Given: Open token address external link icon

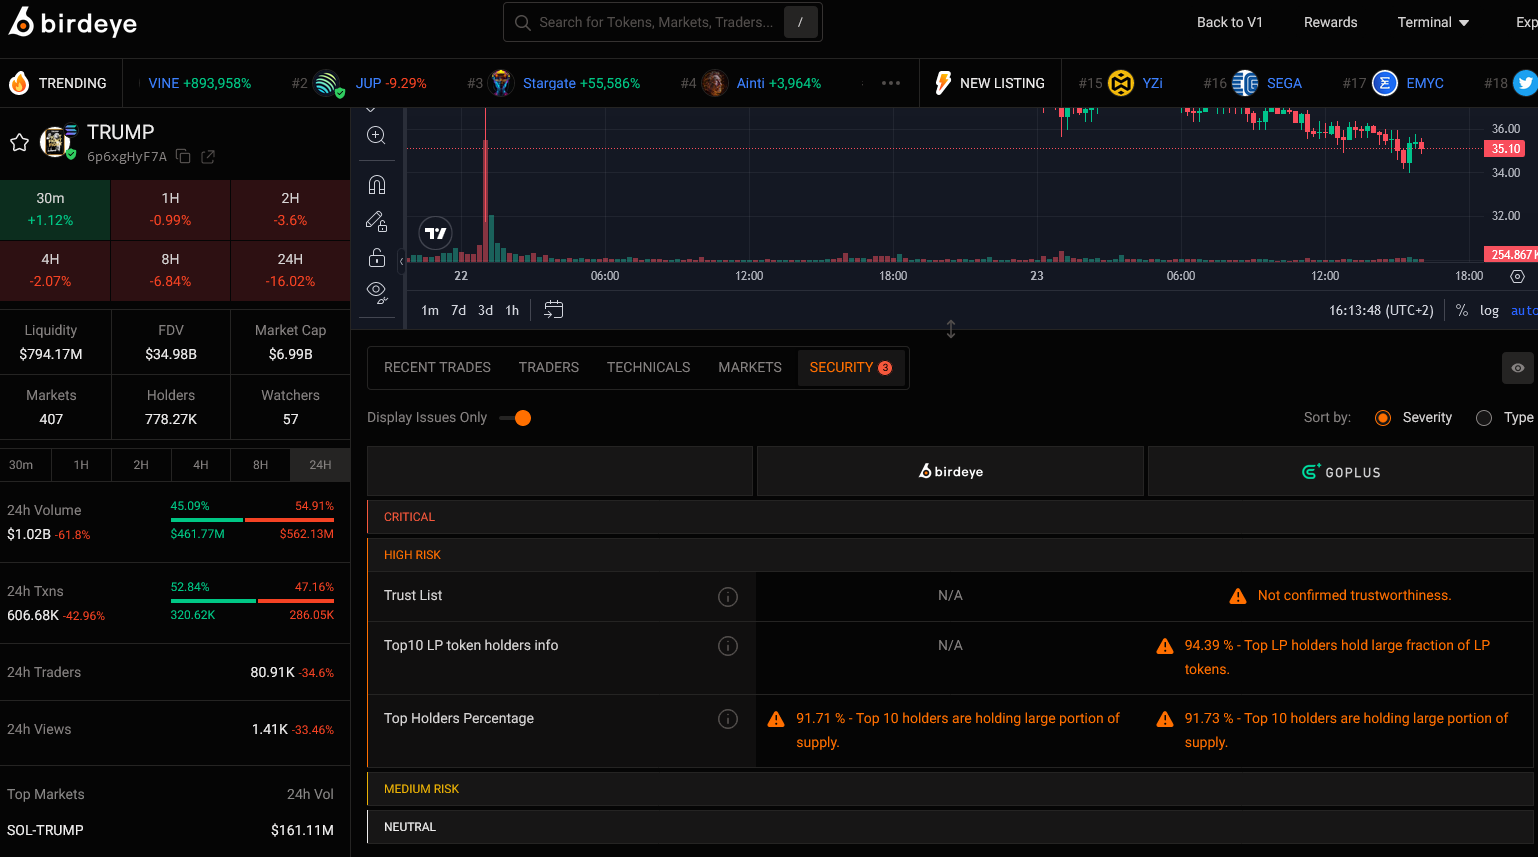Looking at the screenshot, I should tap(208, 156).
